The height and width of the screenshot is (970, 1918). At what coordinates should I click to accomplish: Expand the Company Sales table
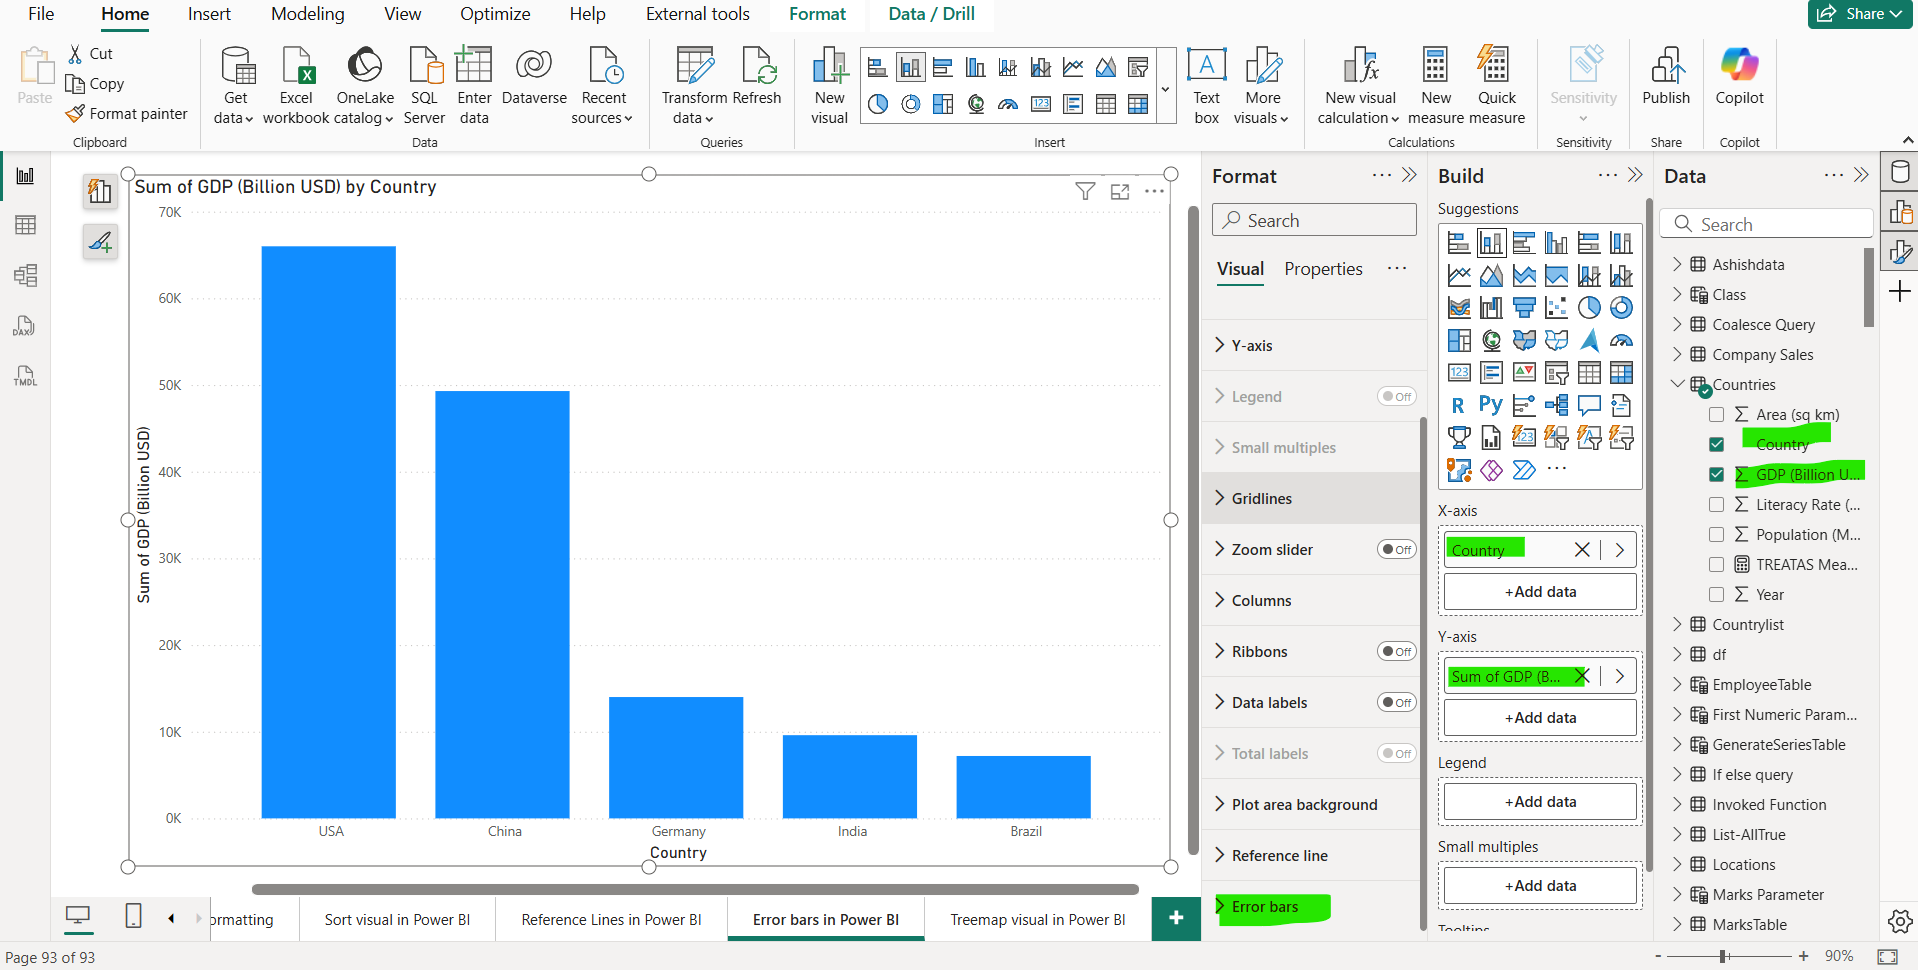(x=1677, y=355)
